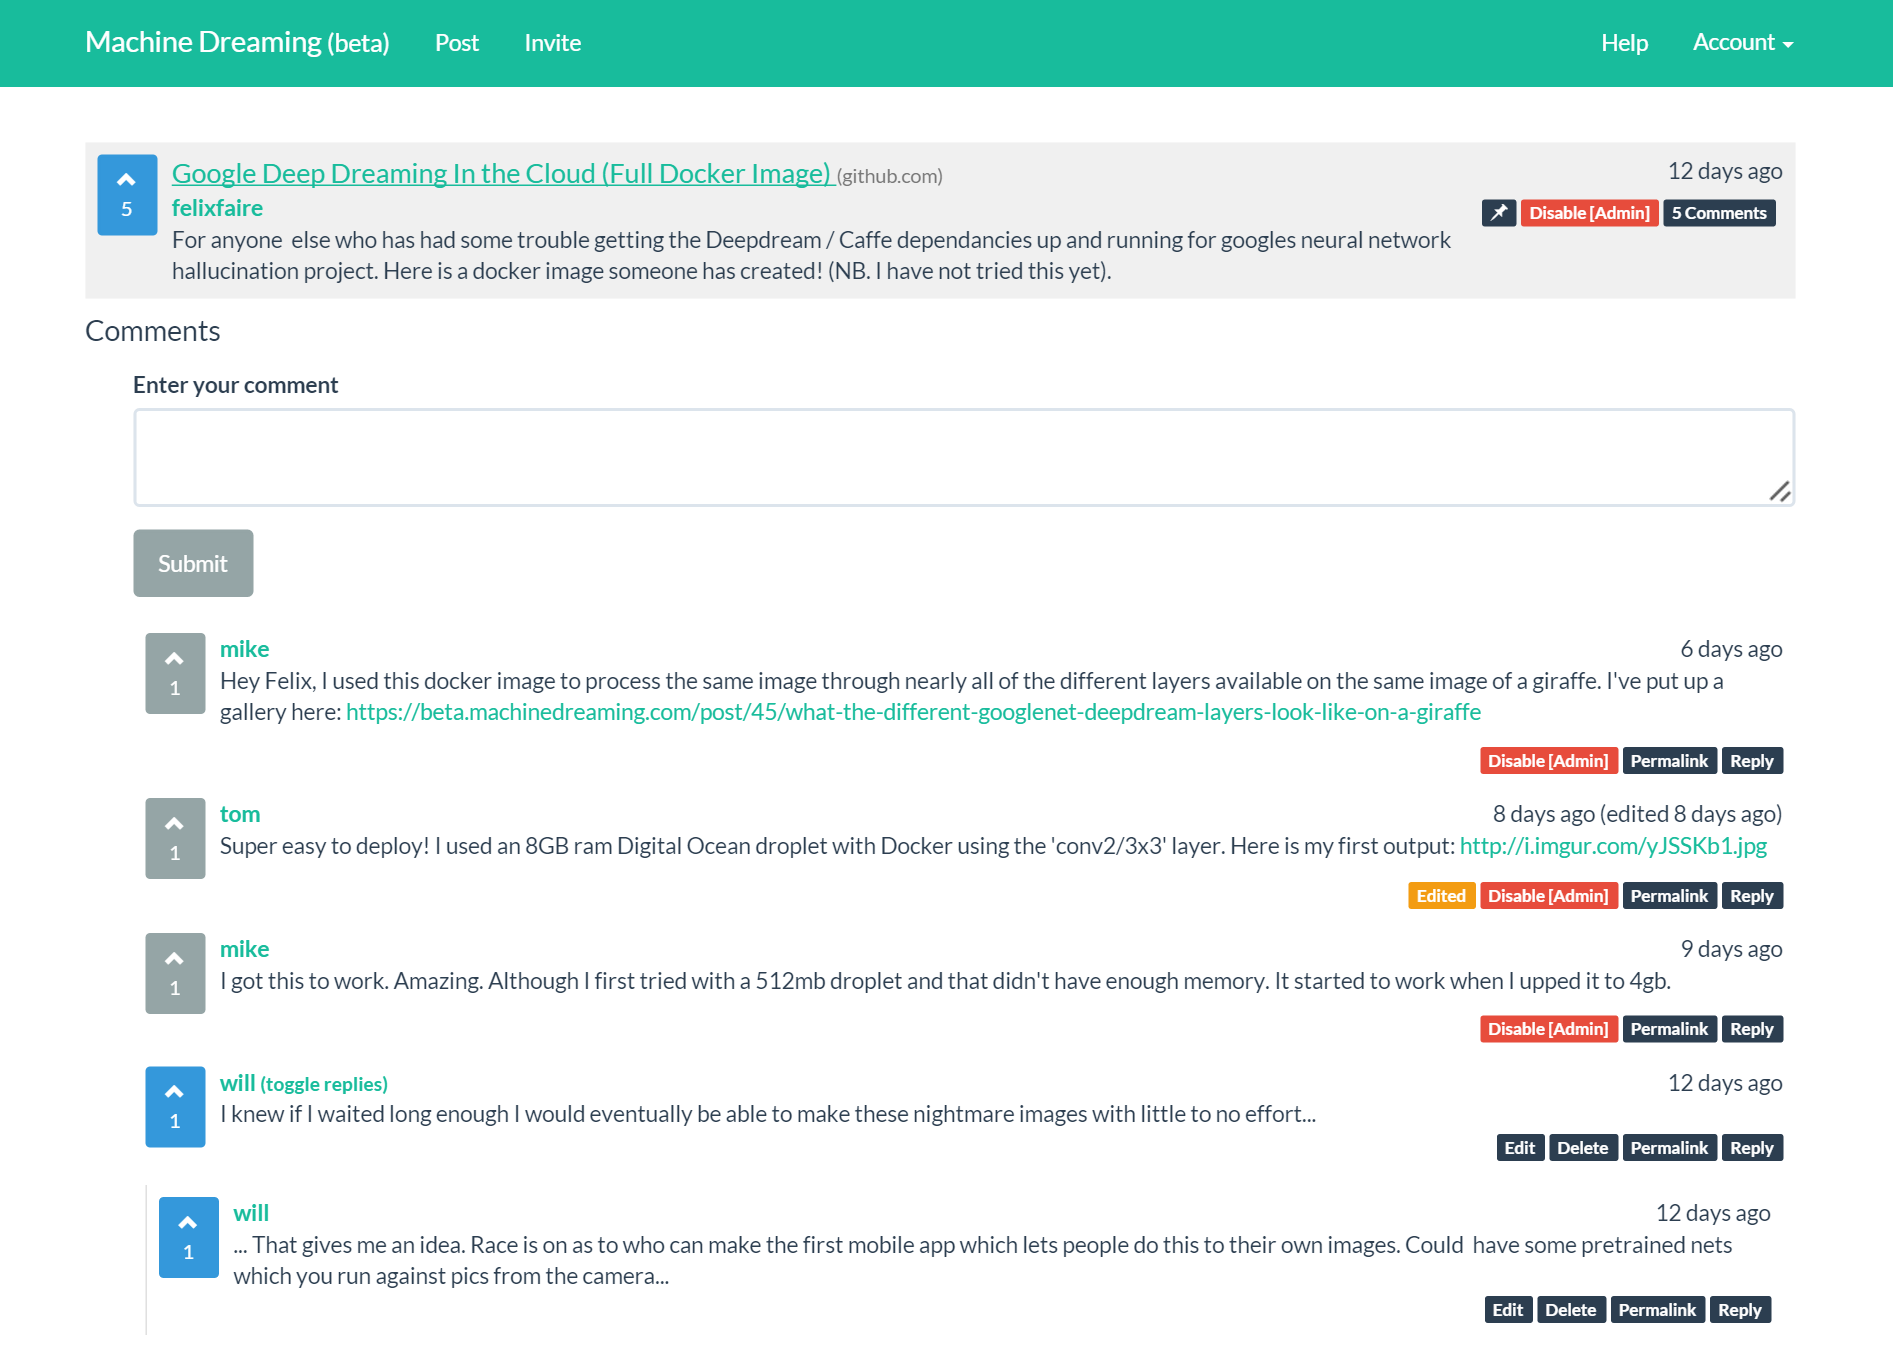1893x1346 pixels.
Task: Grab the comment box resize handle
Action: coord(1780,491)
